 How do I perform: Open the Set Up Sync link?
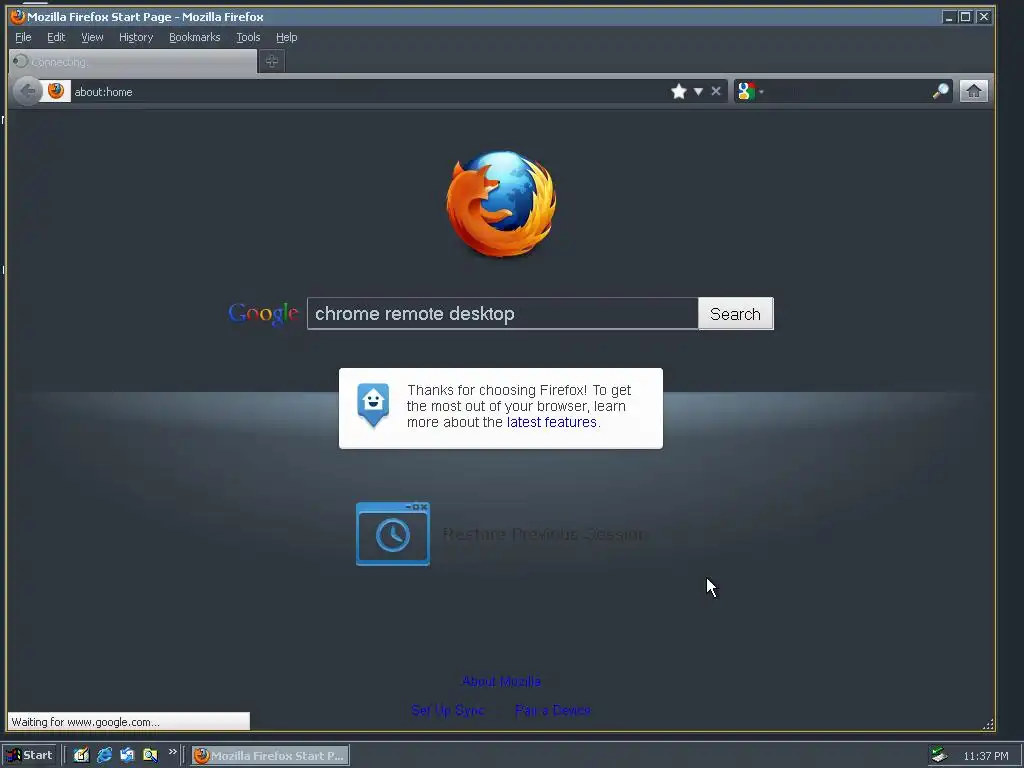point(447,710)
